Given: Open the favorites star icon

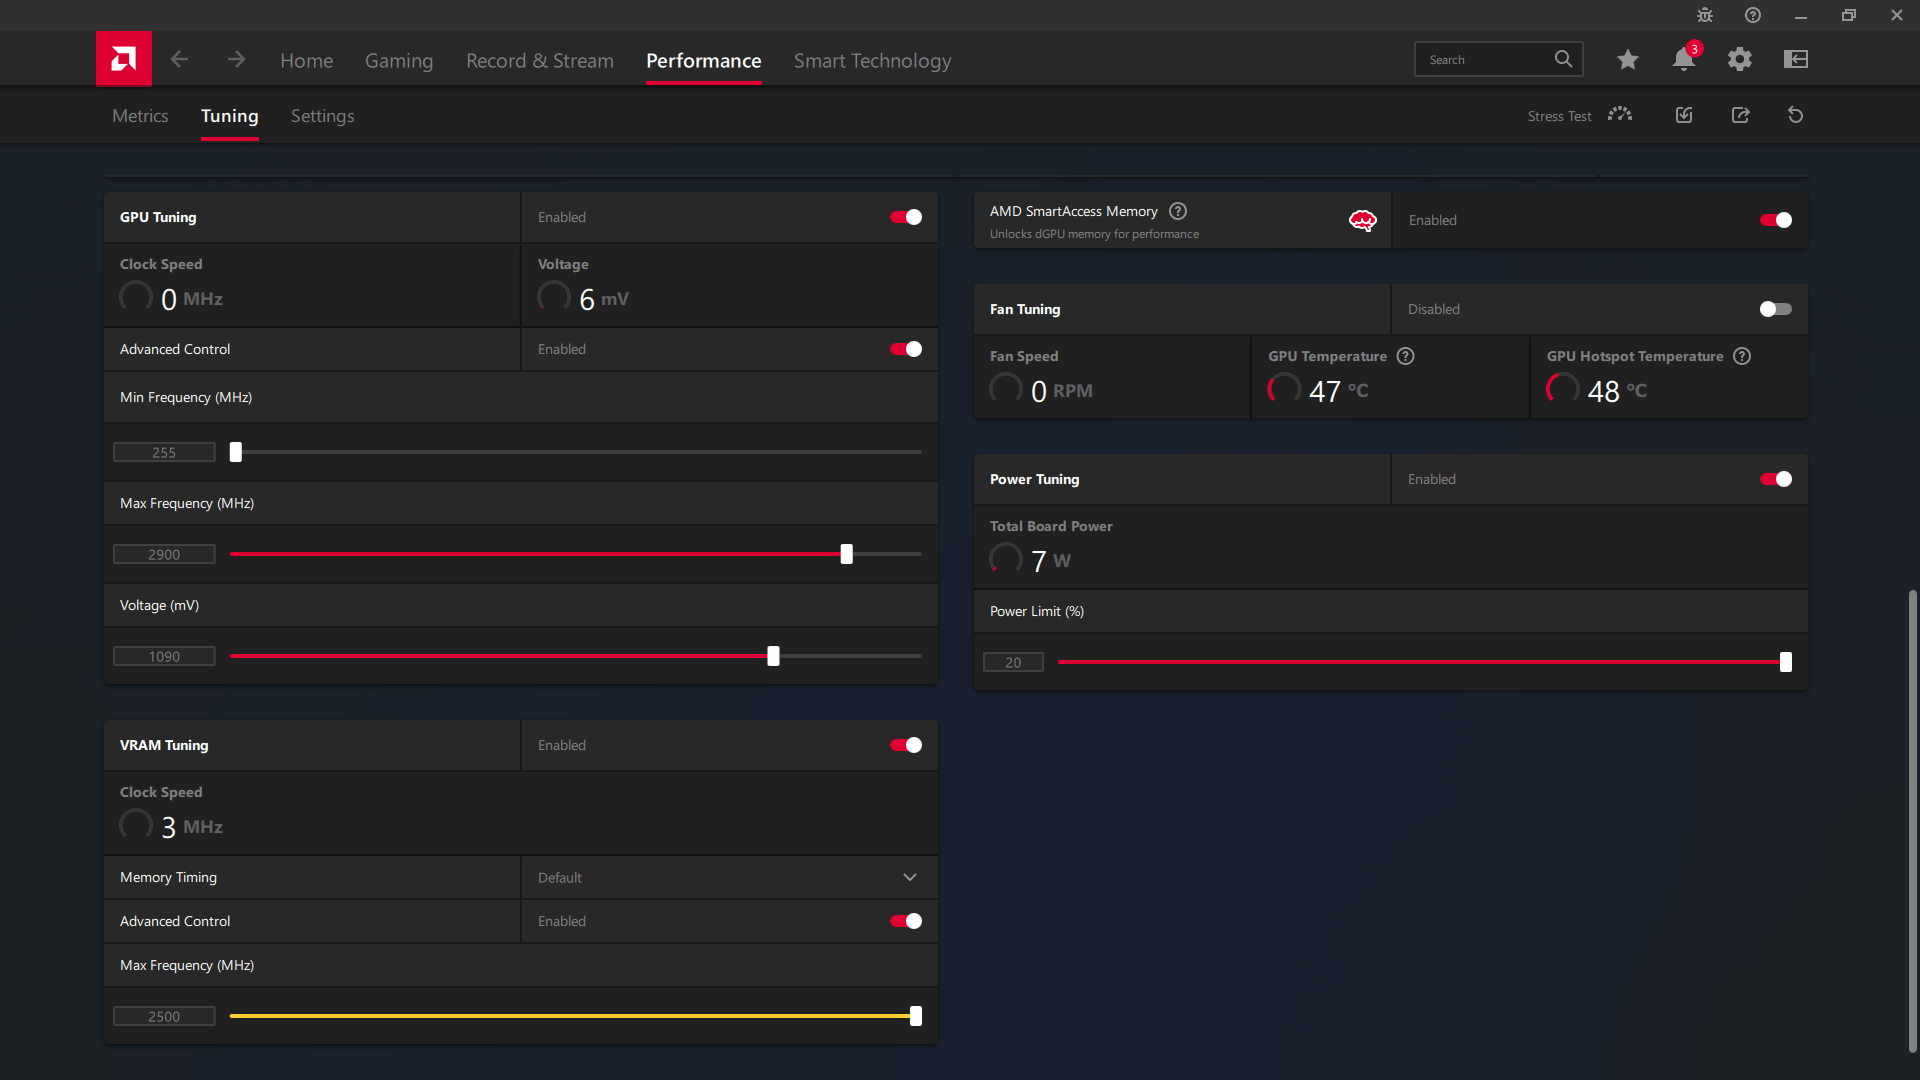Looking at the screenshot, I should [x=1628, y=60].
